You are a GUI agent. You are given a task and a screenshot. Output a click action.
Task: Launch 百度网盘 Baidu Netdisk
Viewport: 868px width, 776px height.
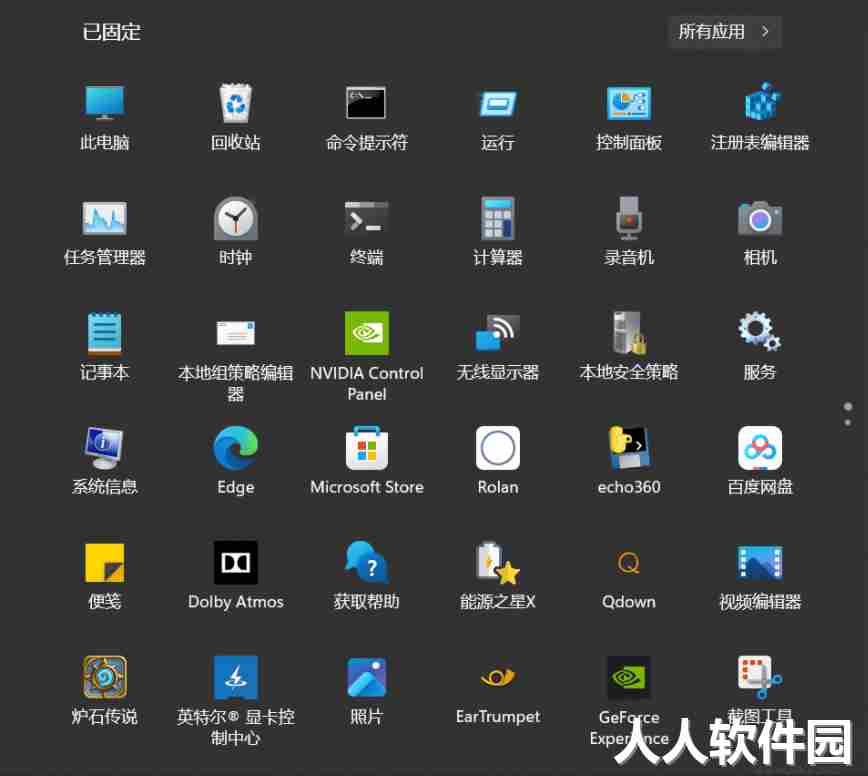(x=760, y=448)
